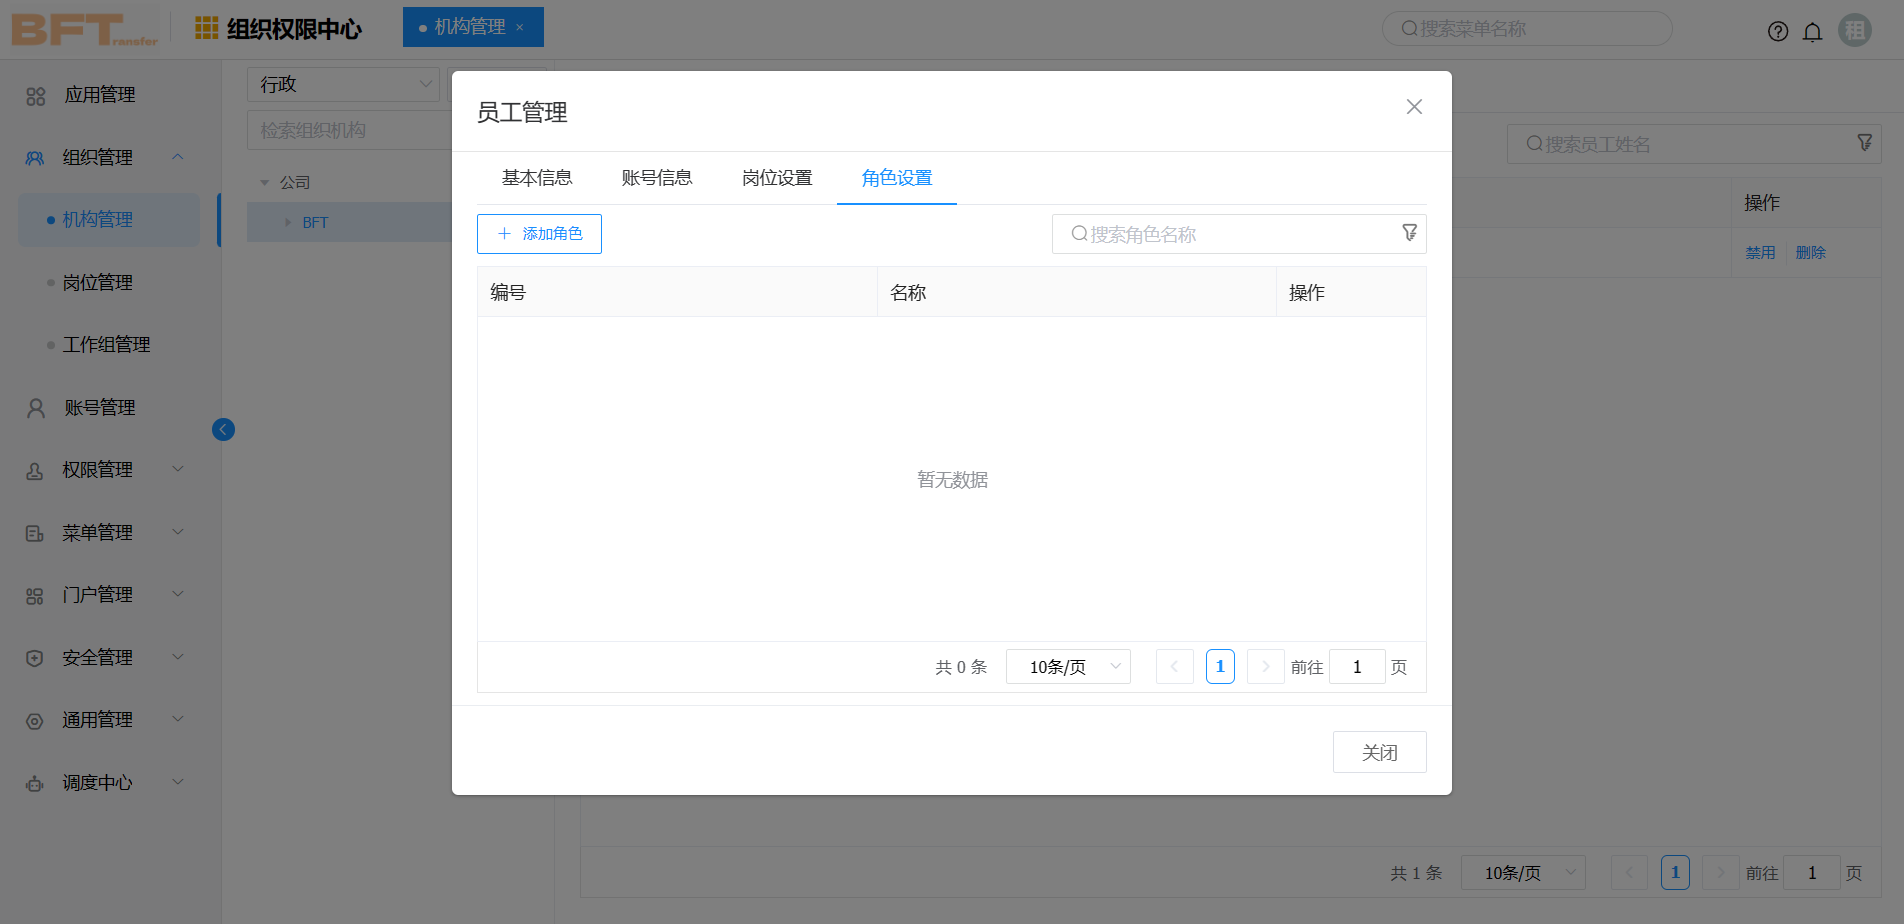Click the page jump input in dialog
The height and width of the screenshot is (924, 1904).
pos(1356,667)
